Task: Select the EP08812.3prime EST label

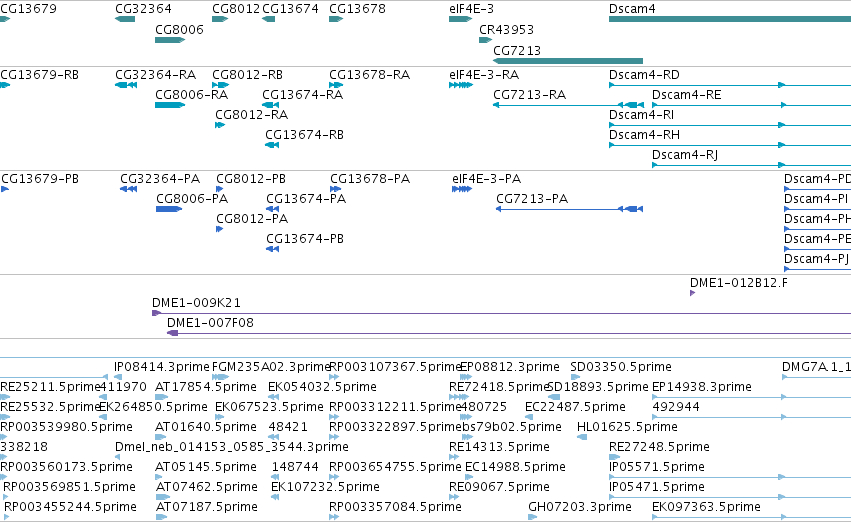Action: pos(510,367)
